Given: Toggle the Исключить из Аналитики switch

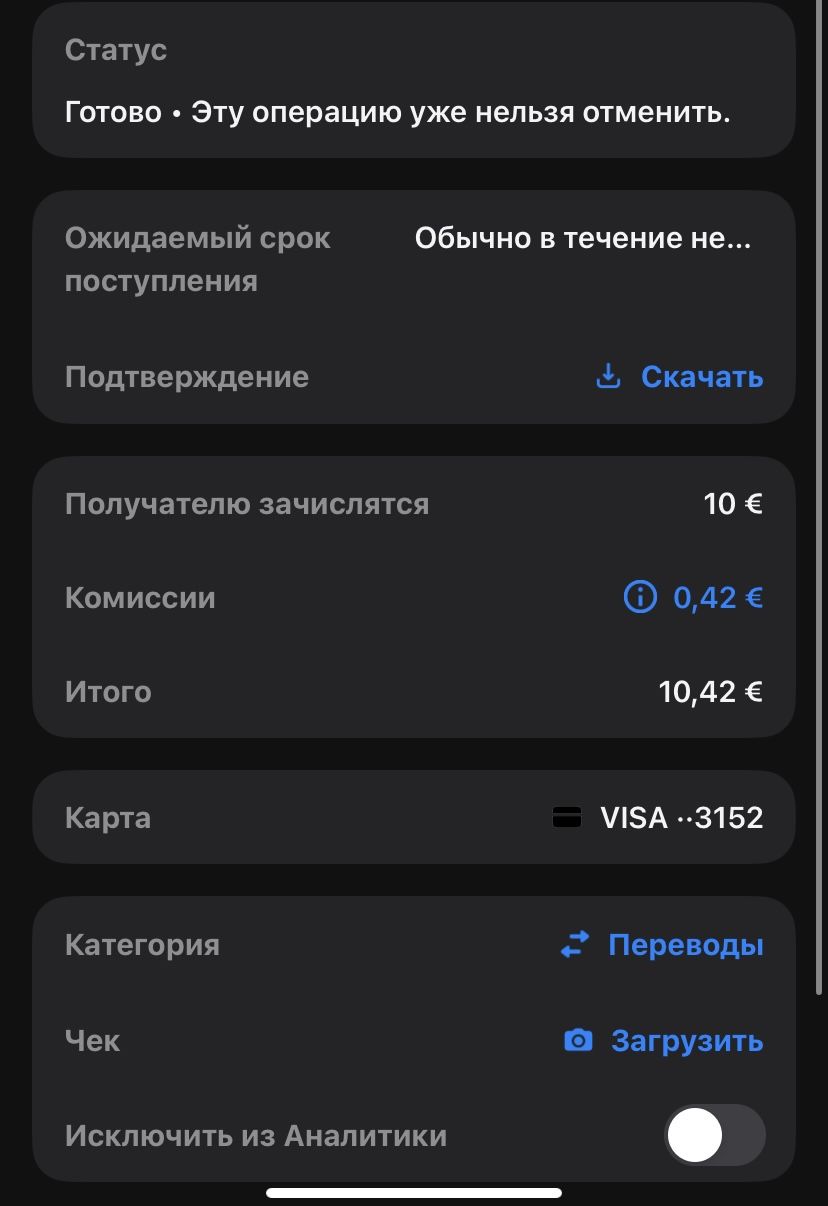Looking at the screenshot, I should click(x=714, y=1136).
